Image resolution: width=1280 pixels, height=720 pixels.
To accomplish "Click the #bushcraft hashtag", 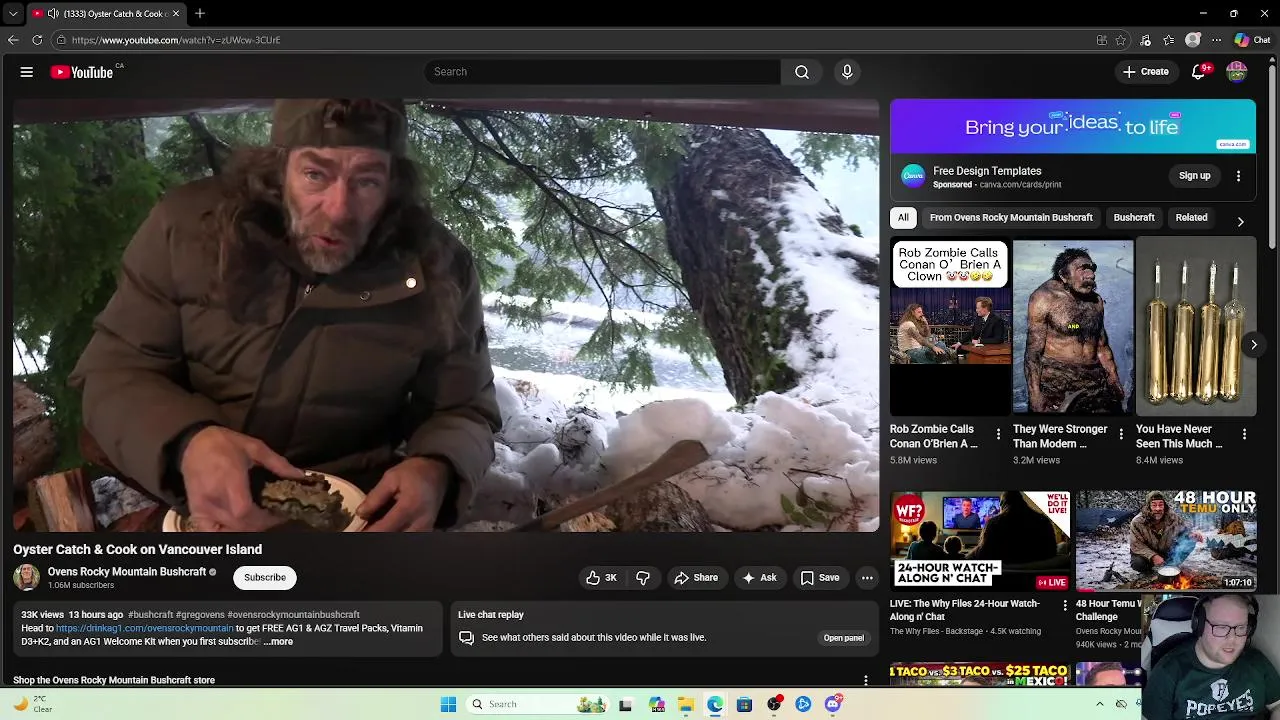I will pyautogui.click(x=150, y=615).
